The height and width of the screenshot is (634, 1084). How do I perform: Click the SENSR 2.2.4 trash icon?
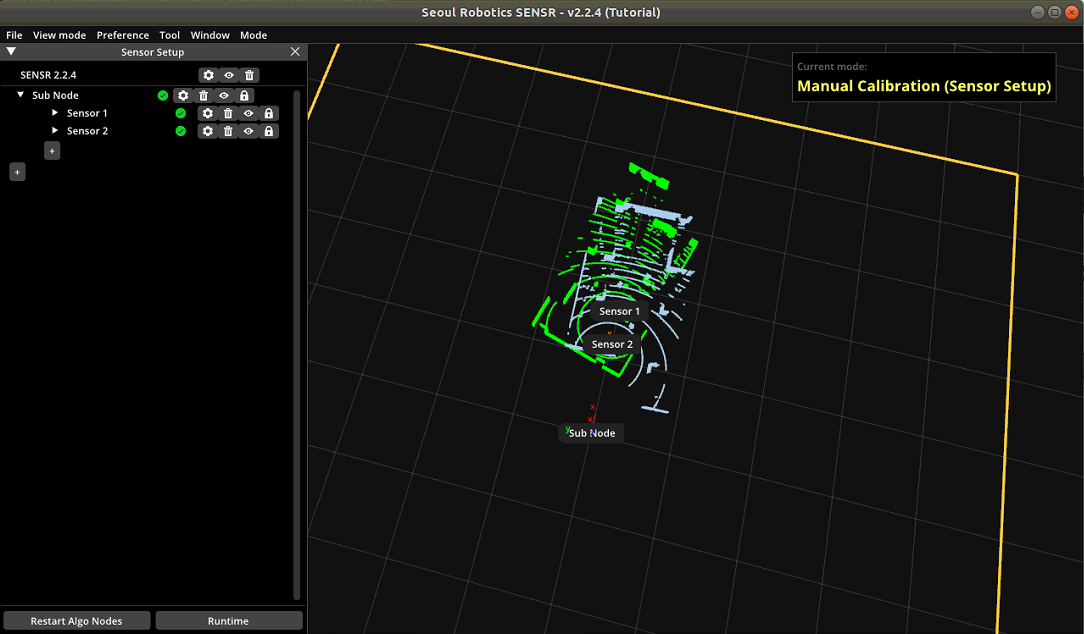click(249, 75)
